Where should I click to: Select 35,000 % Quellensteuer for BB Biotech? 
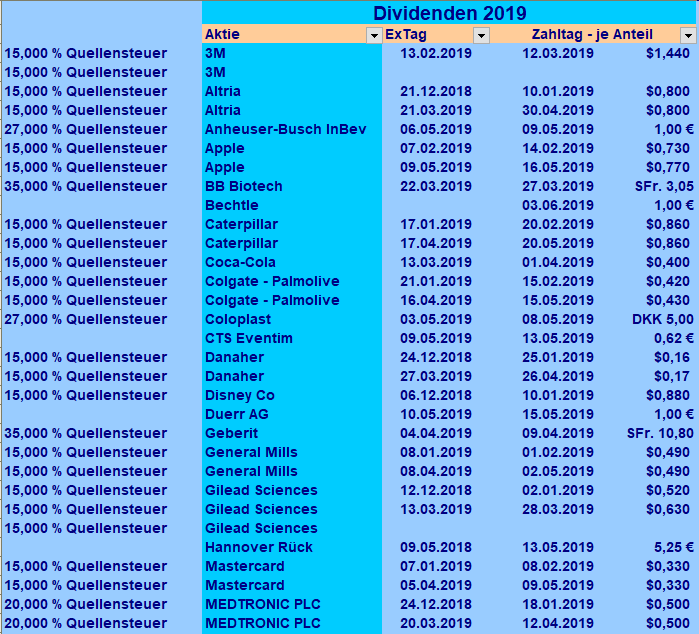click(86, 186)
